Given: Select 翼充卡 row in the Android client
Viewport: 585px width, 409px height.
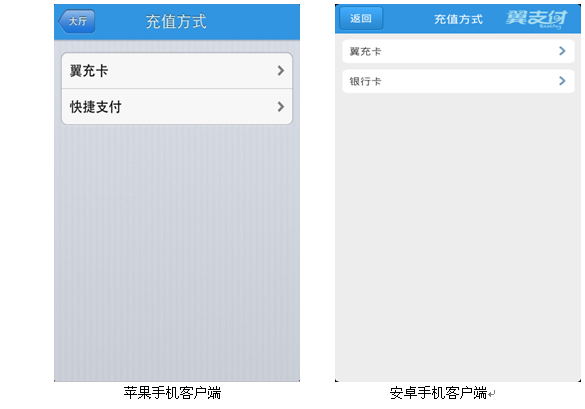Looking at the screenshot, I should click(x=458, y=51).
